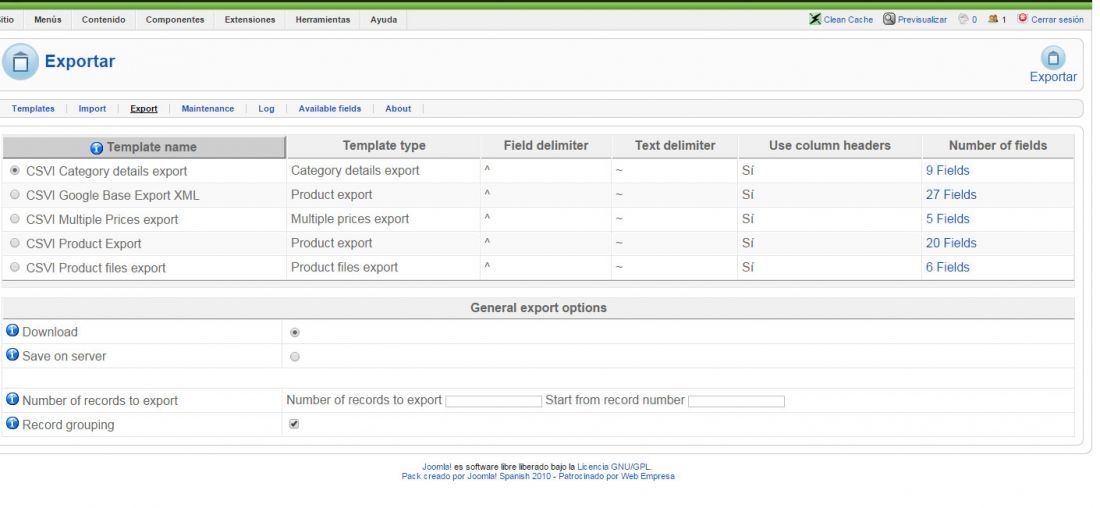Screen dimensions: 1100x508
Task: Open the 27 Fields link
Action: pyautogui.click(x=951, y=194)
